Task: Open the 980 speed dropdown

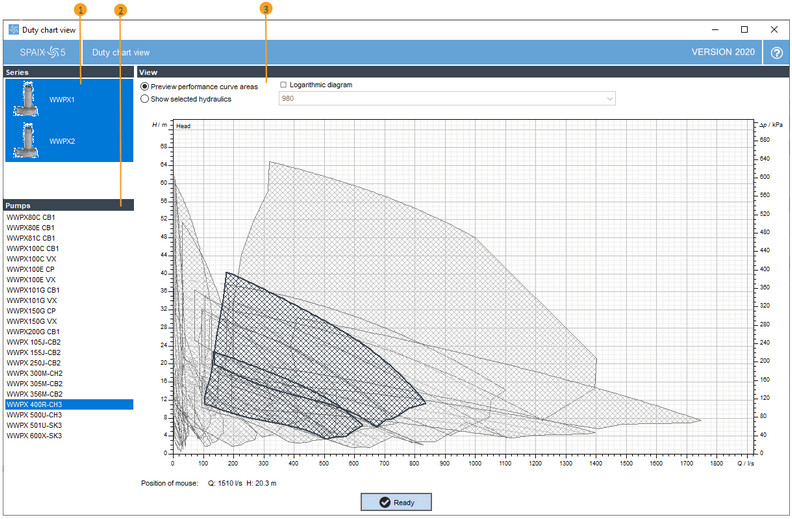Action: pyautogui.click(x=447, y=98)
